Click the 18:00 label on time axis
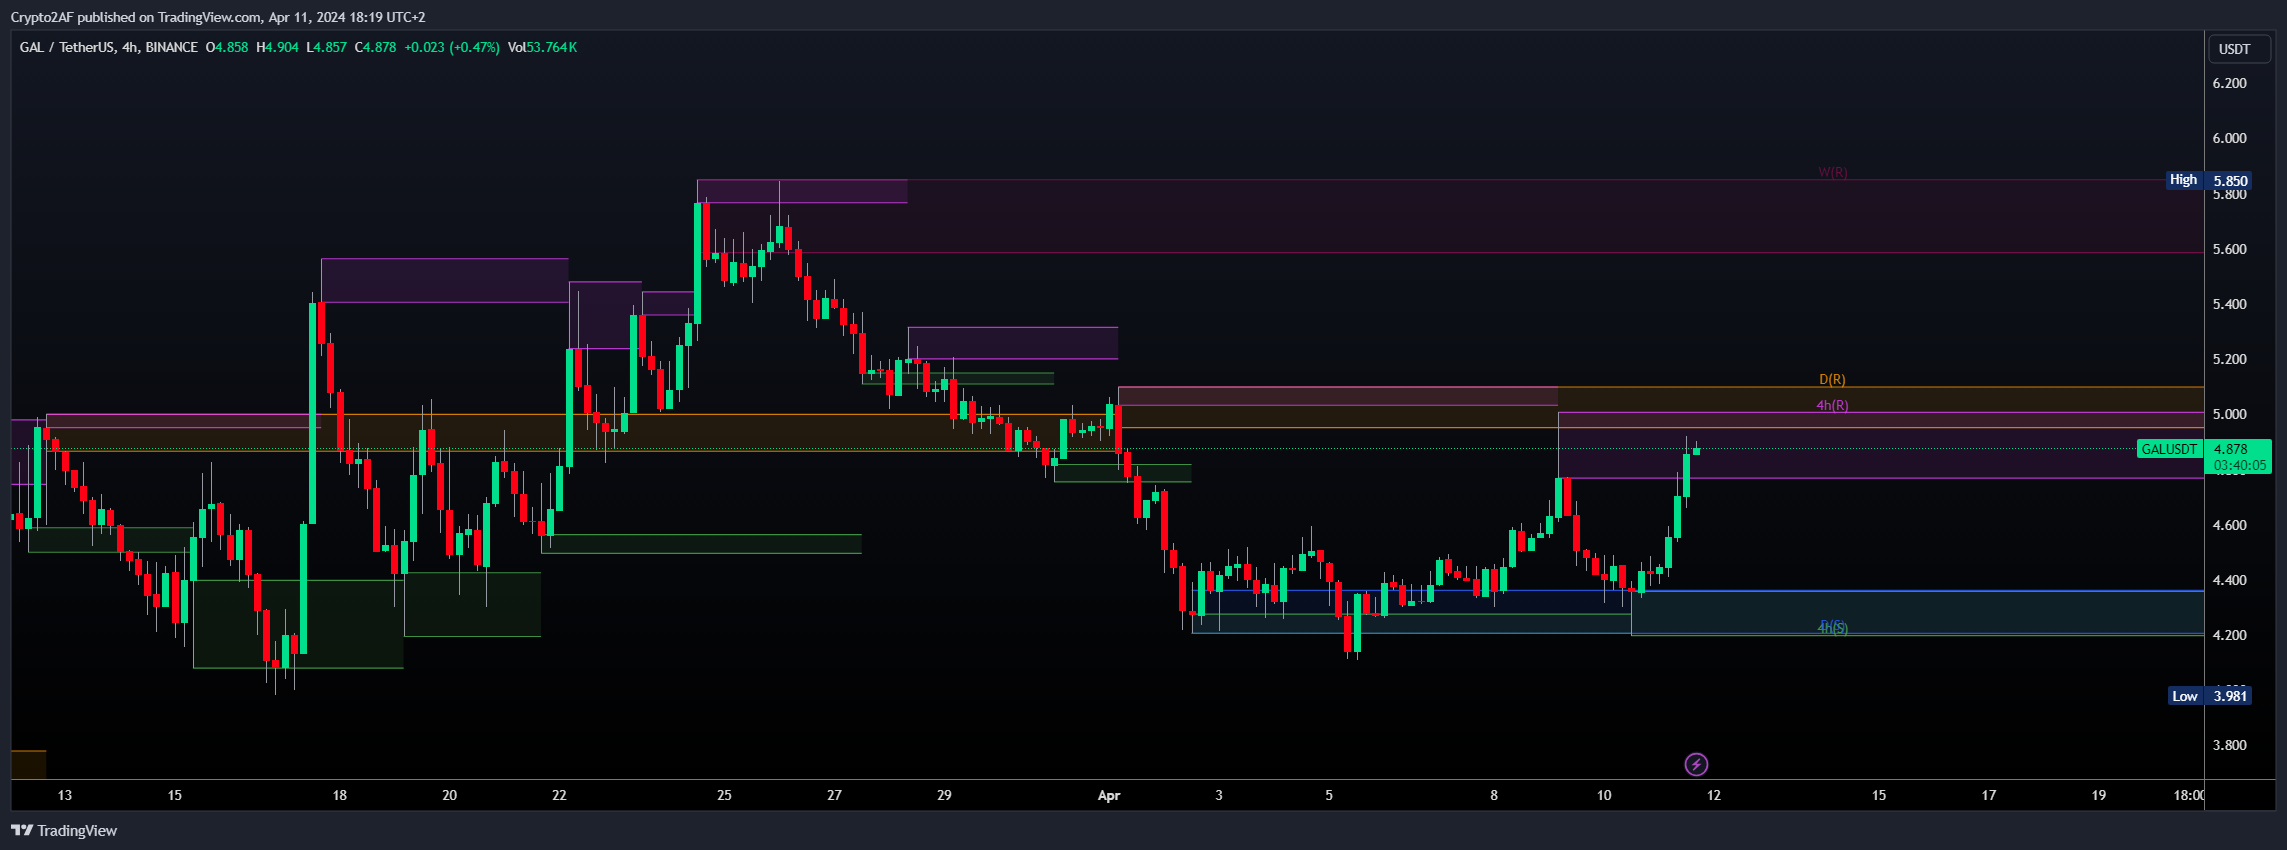Image resolution: width=2287 pixels, height=850 pixels. tap(2188, 796)
